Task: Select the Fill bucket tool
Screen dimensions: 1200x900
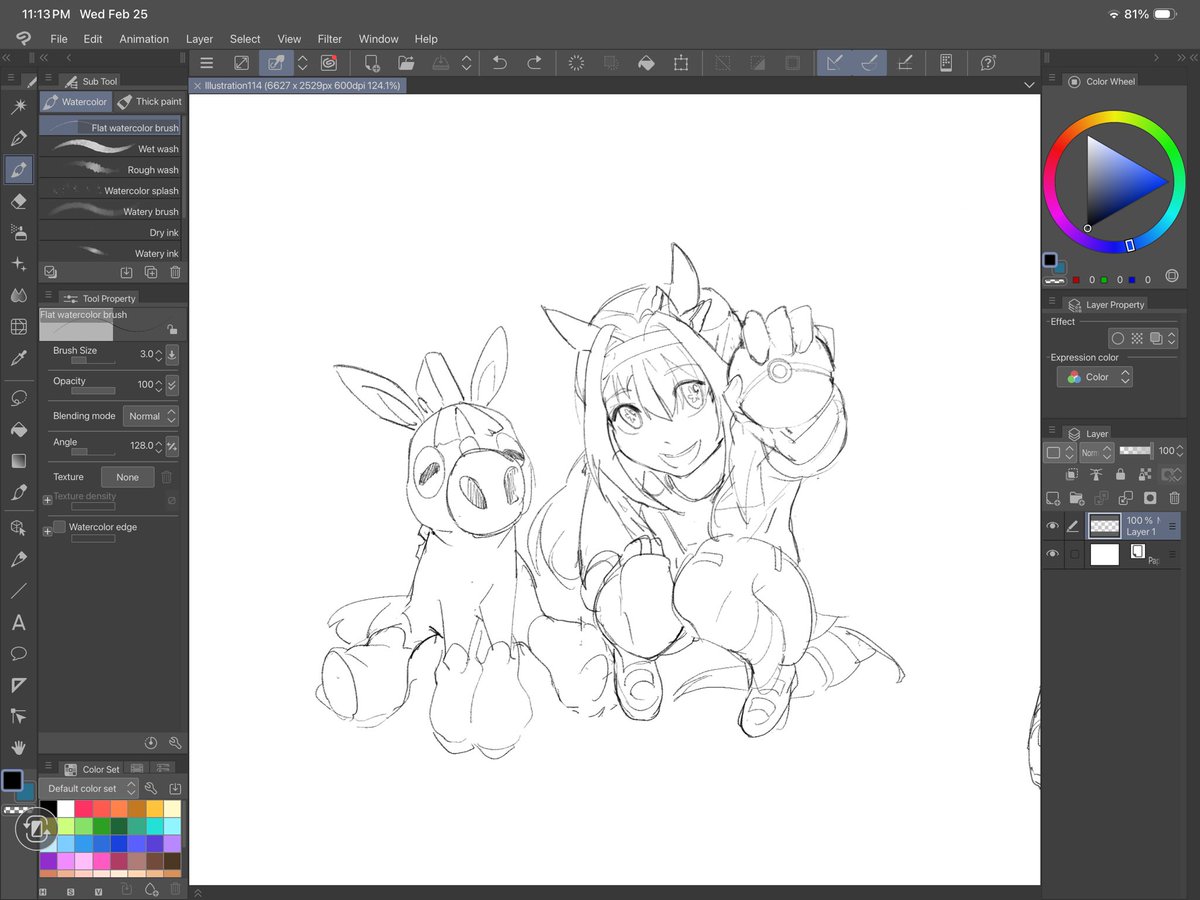Action: click(x=19, y=429)
